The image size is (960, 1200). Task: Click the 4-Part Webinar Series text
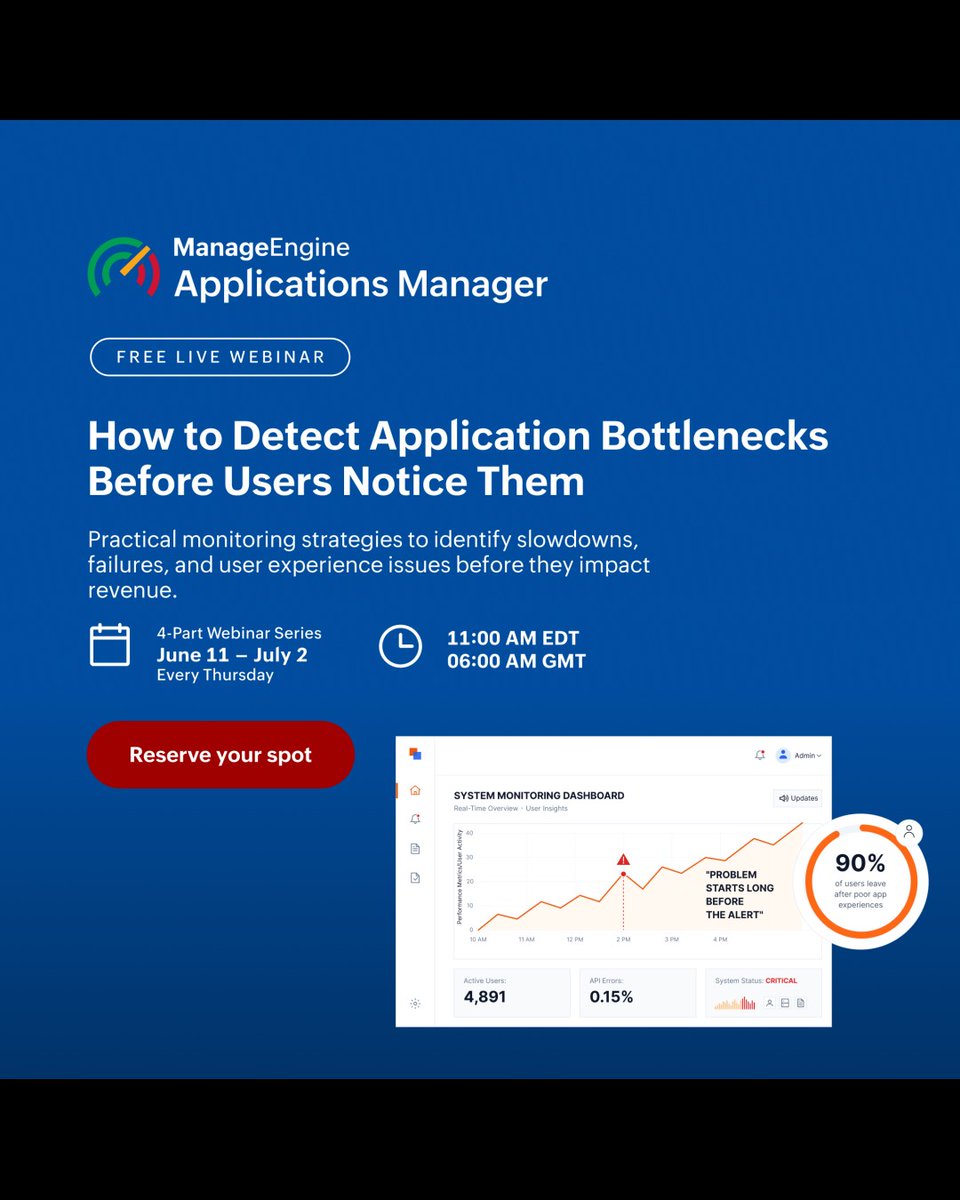pyautogui.click(x=239, y=634)
